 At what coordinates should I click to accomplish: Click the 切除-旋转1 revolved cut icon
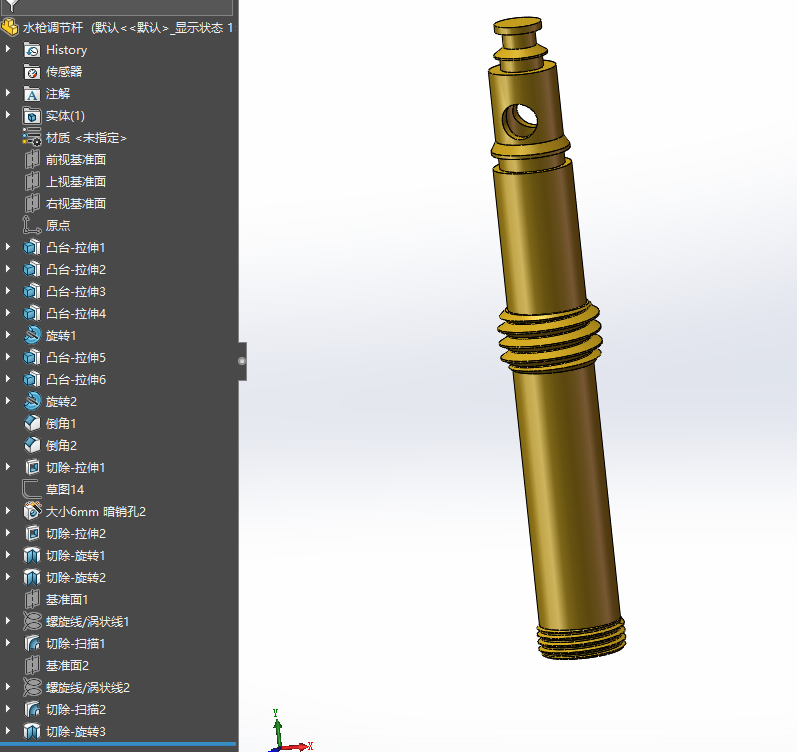(x=32, y=556)
